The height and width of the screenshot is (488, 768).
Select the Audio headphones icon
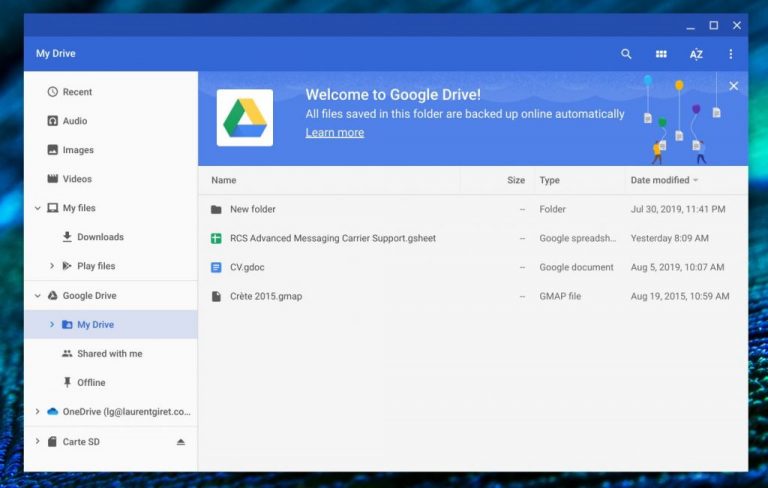pos(52,121)
